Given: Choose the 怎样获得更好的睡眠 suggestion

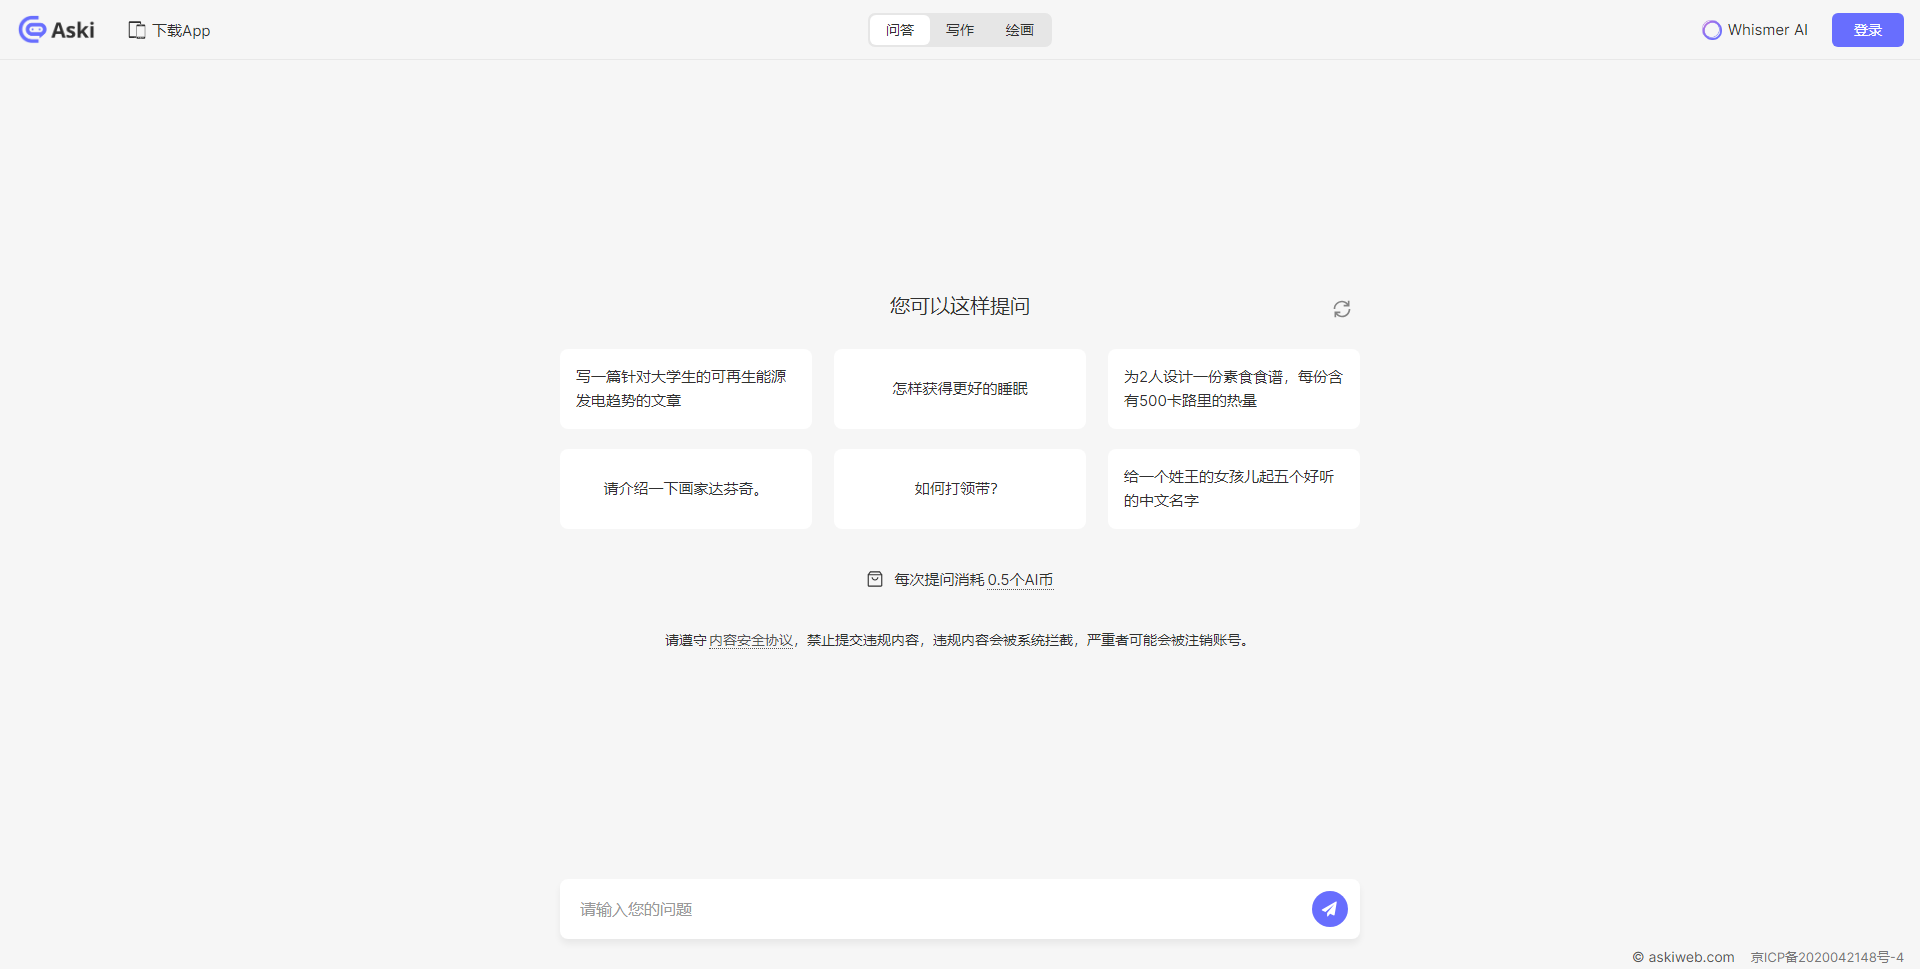Looking at the screenshot, I should [959, 389].
